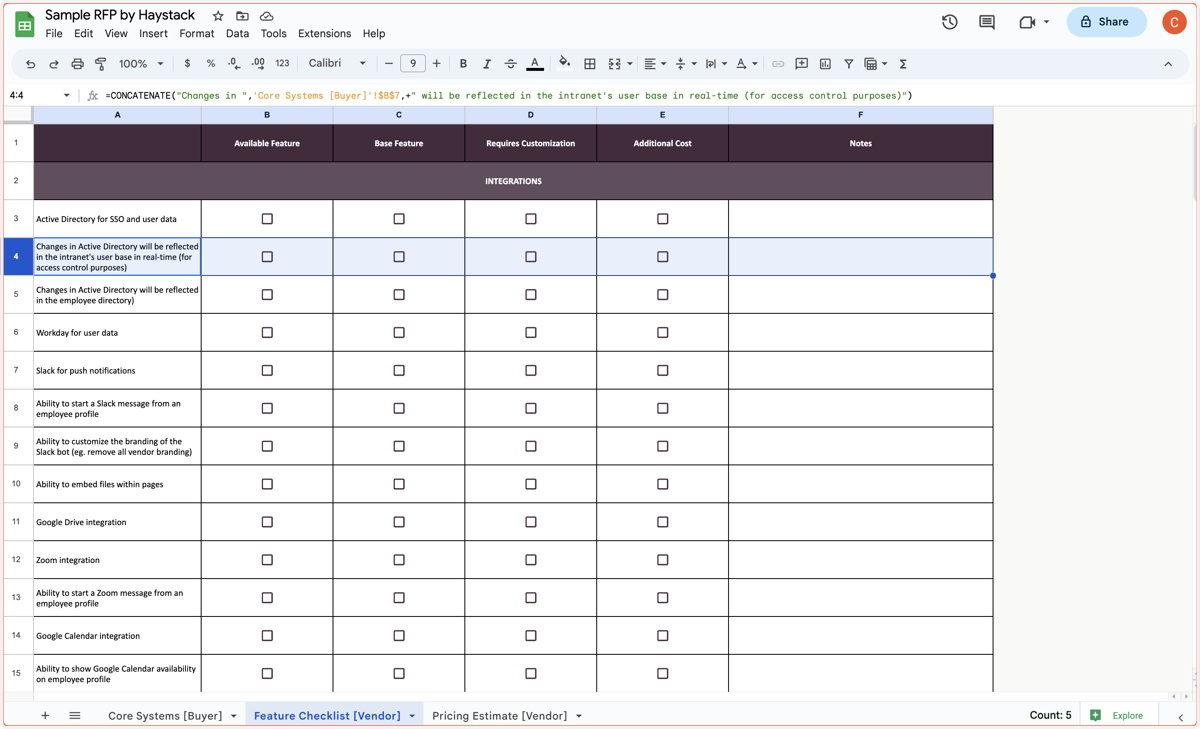Screen dimensions: 1200x729
Task: Check Additional Cost for Google Drive integration
Action: (663, 522)
